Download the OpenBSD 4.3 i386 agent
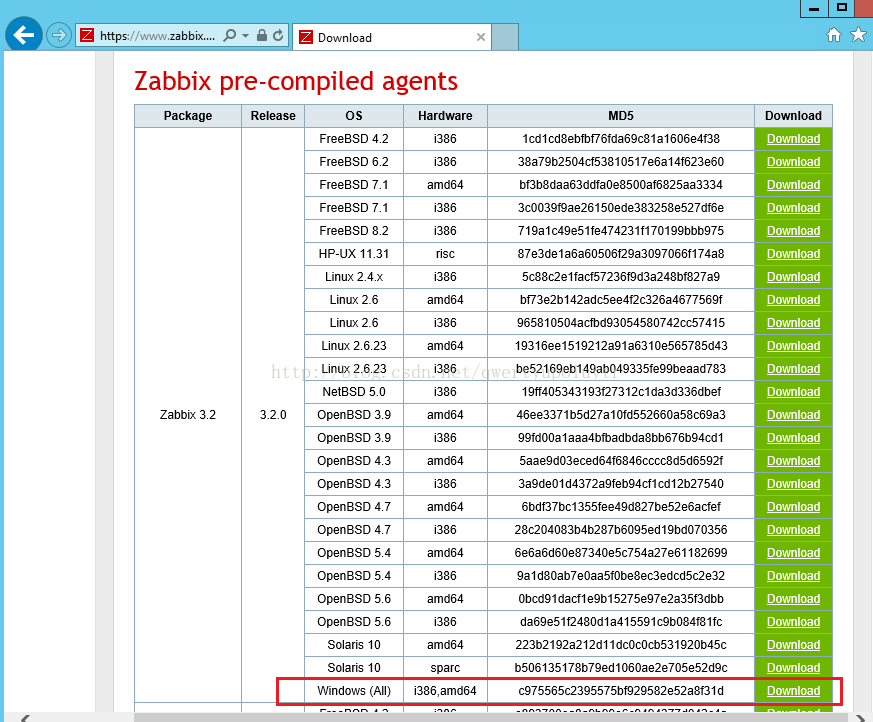Screen dimensions: 873x722 tap(793, 484)
